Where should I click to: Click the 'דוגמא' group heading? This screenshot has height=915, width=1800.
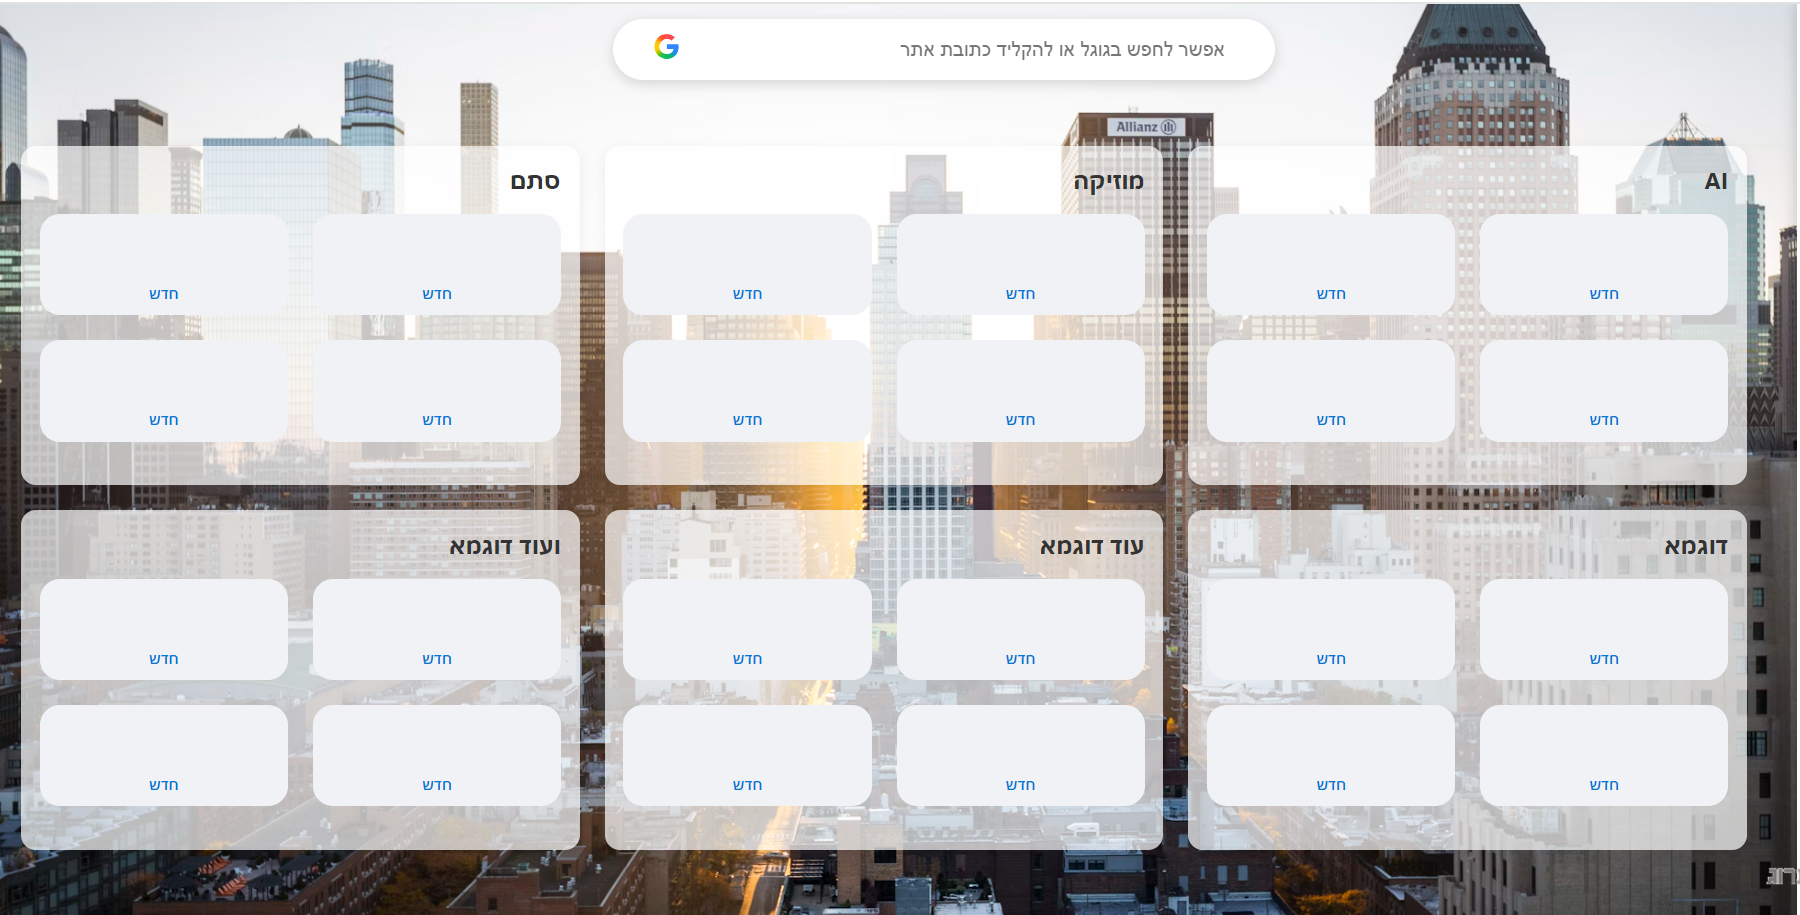point(1695,546)
